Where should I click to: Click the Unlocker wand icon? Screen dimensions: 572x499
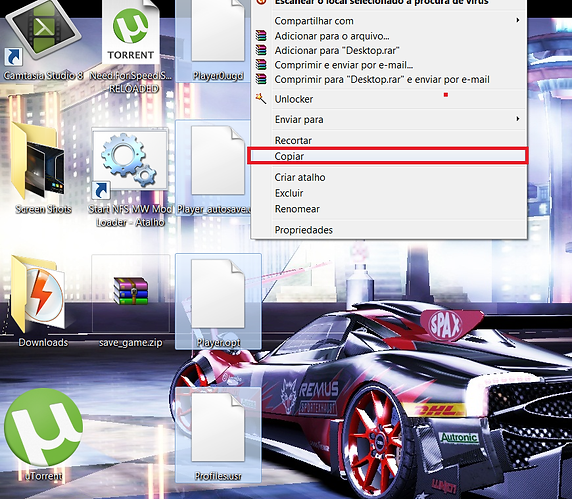click(x=261, y=98)
